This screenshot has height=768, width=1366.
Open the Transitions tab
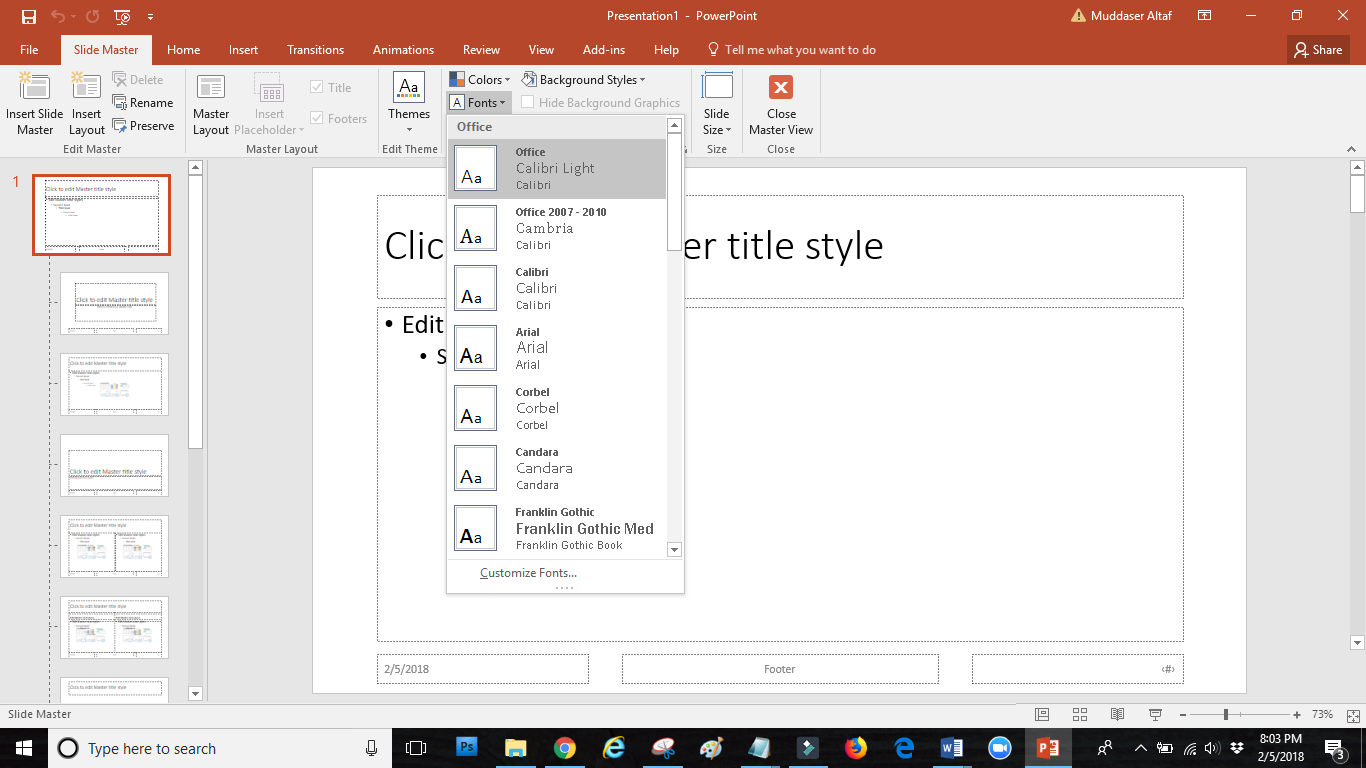315,50
